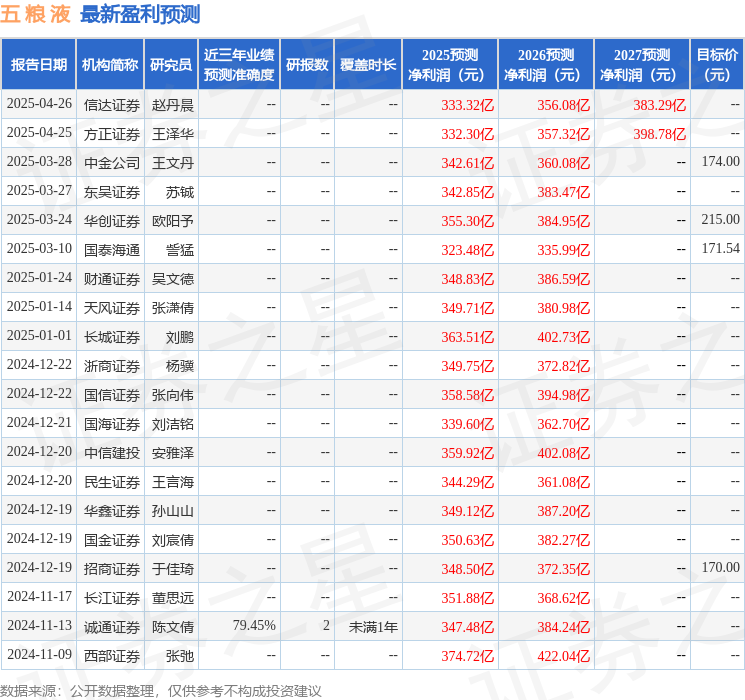The image size is (745, 700).
Task: Click the 研究员 column header
Action: tap(171, 65)
